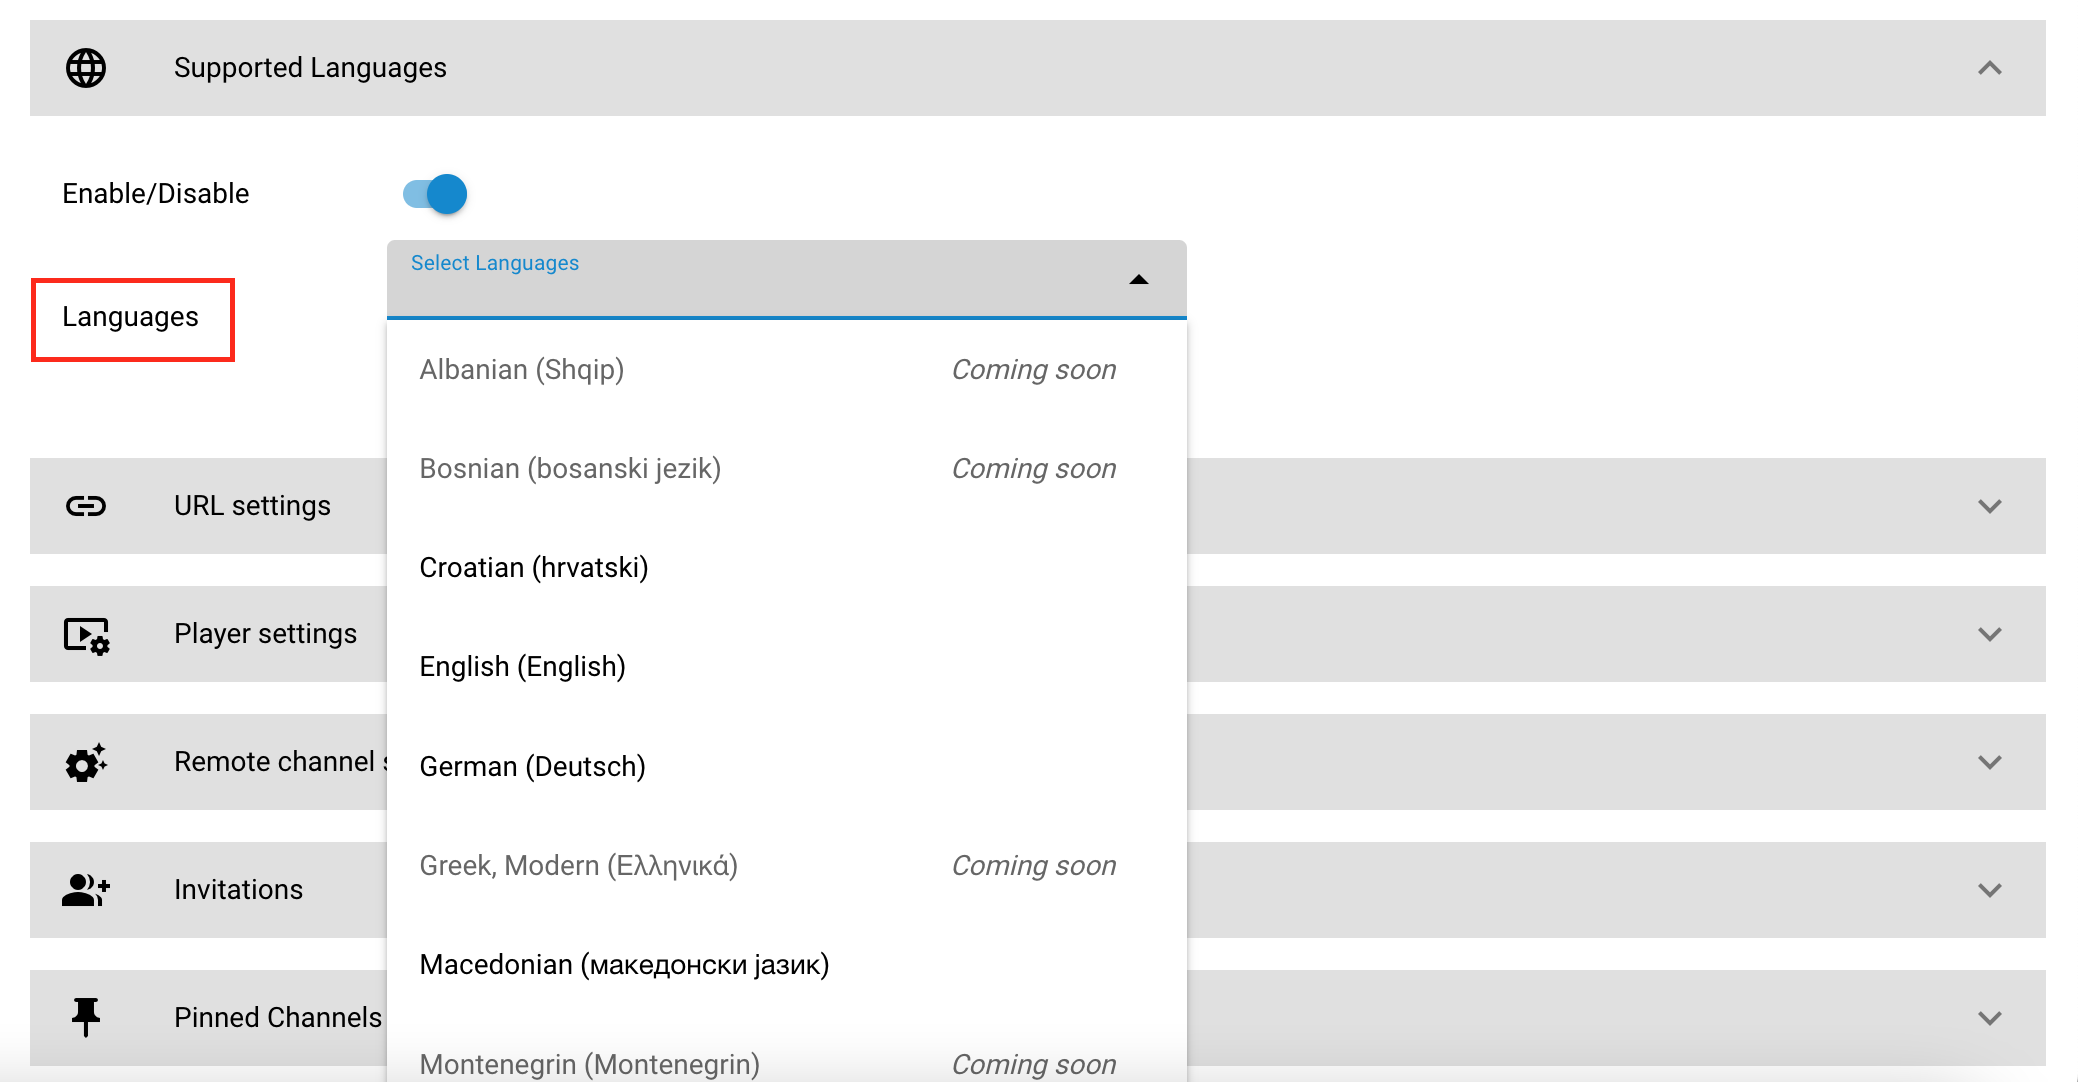This screenshot has width=2078, height=1082.
Task: Click the Remote channel gear icon
Action: click(86, 763)
